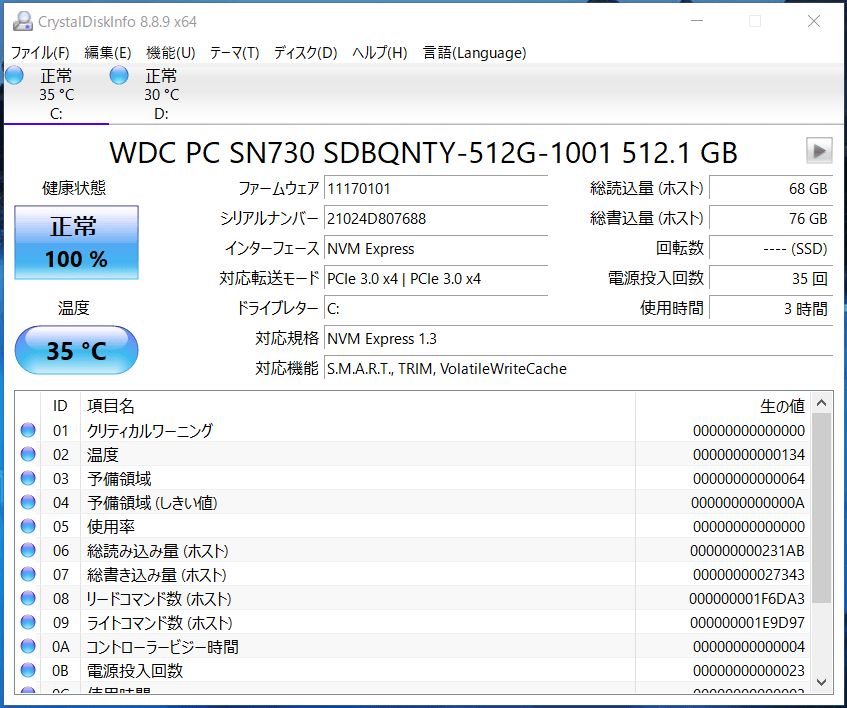Select raw value 0000000000134
Viewport: 847px width, 708px height.
(749, 455)
